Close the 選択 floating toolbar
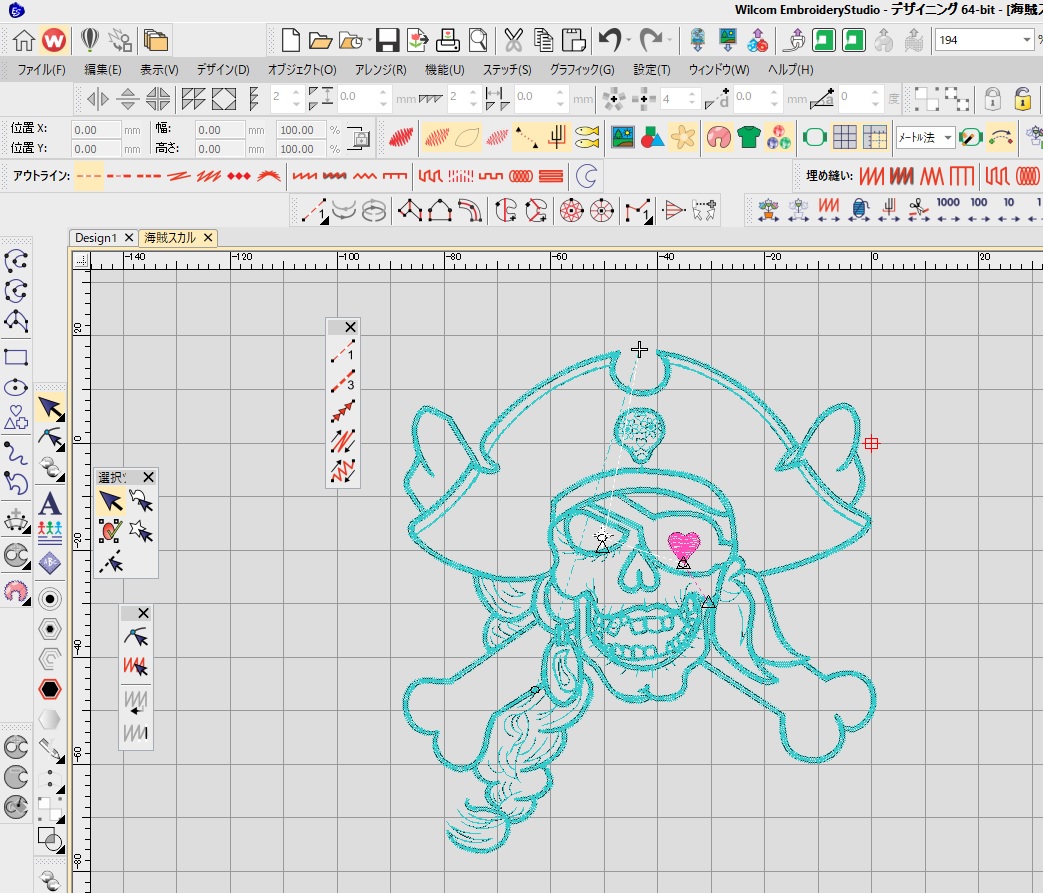1043x893 pixels. [148, 477]
